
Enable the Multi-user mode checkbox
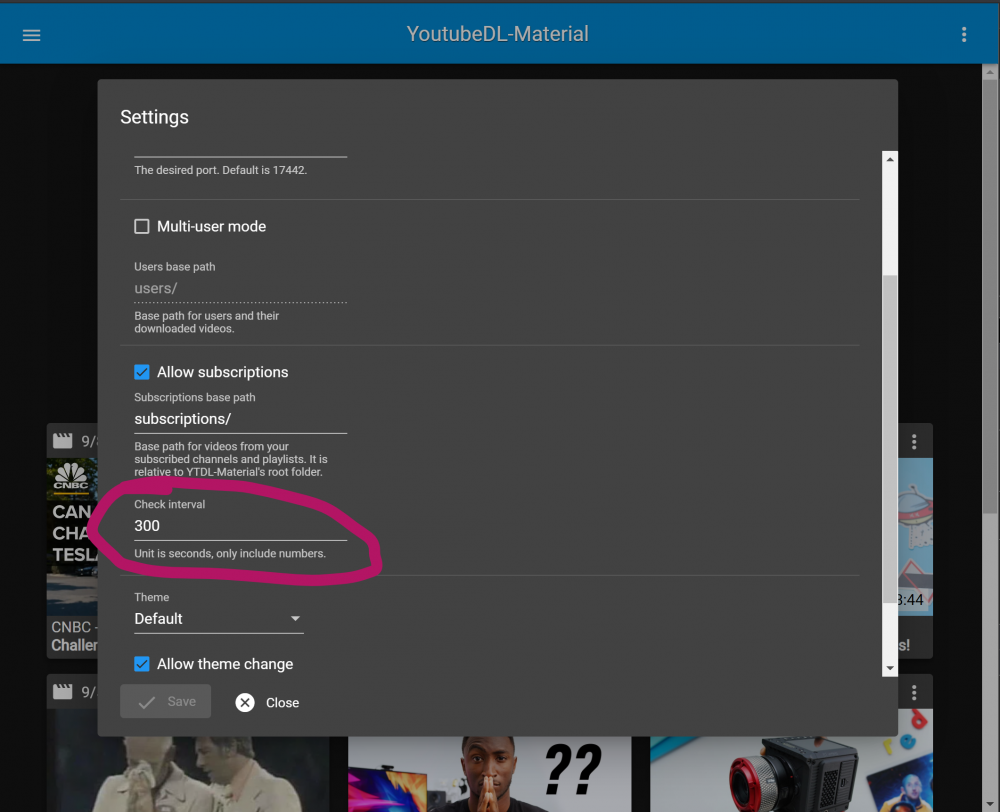tap(142, 226)
